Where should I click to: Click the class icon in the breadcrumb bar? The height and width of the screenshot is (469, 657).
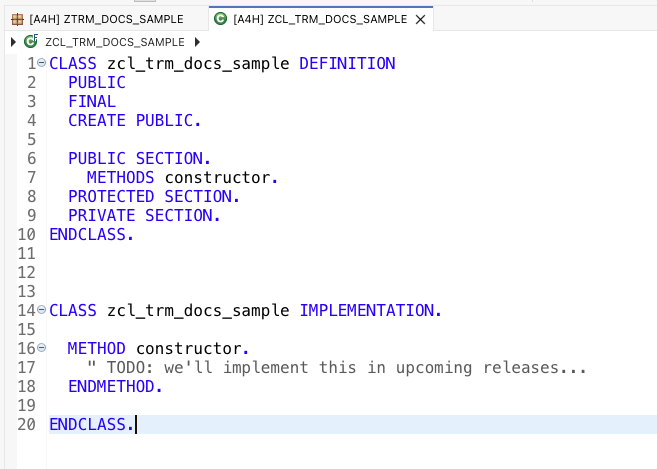[31, 42]
